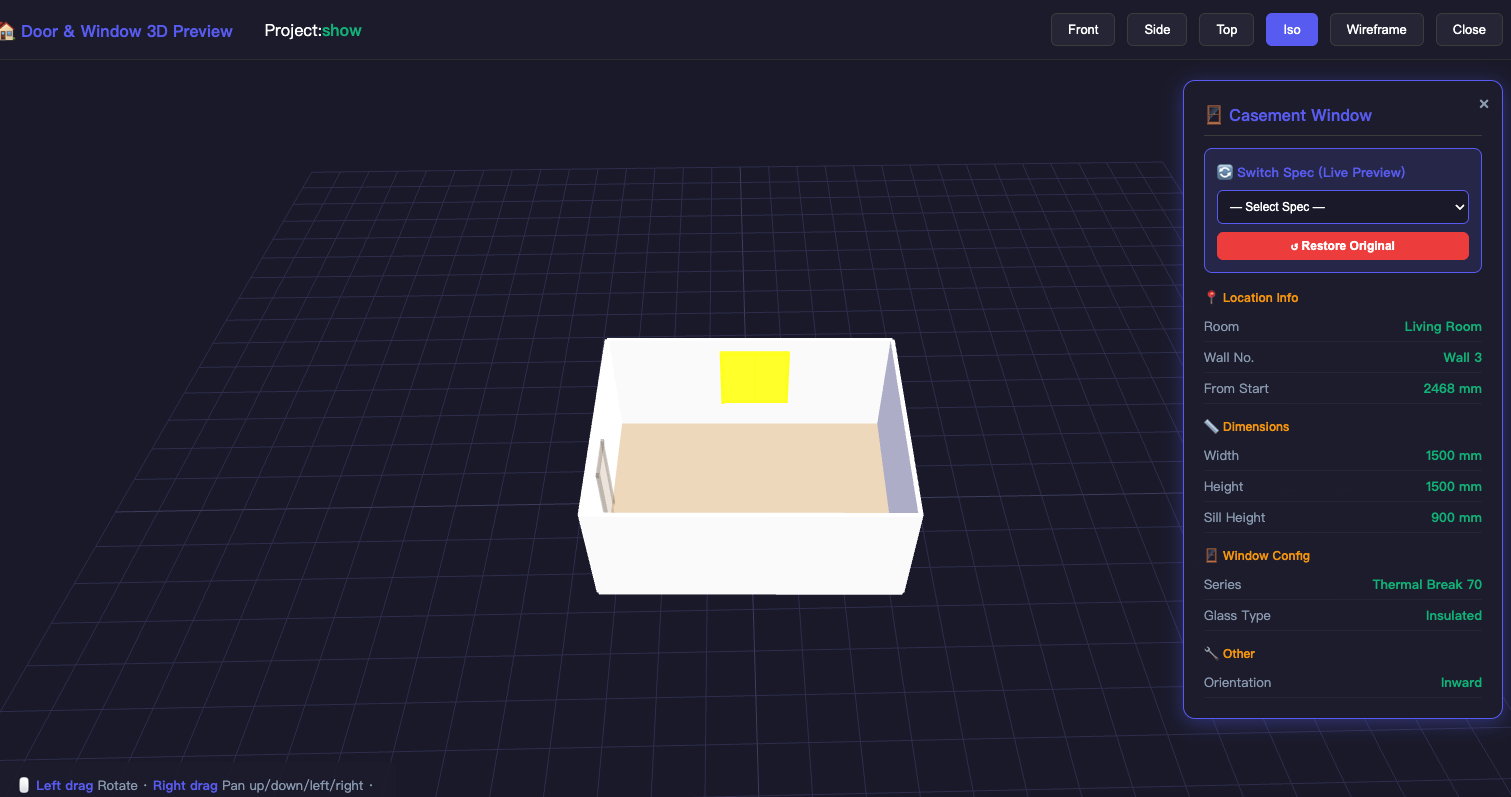The width and height of the screenshot is (1511, 797).
Task: Click the "Insulated" glass type value
Action: click(1454, 616)
